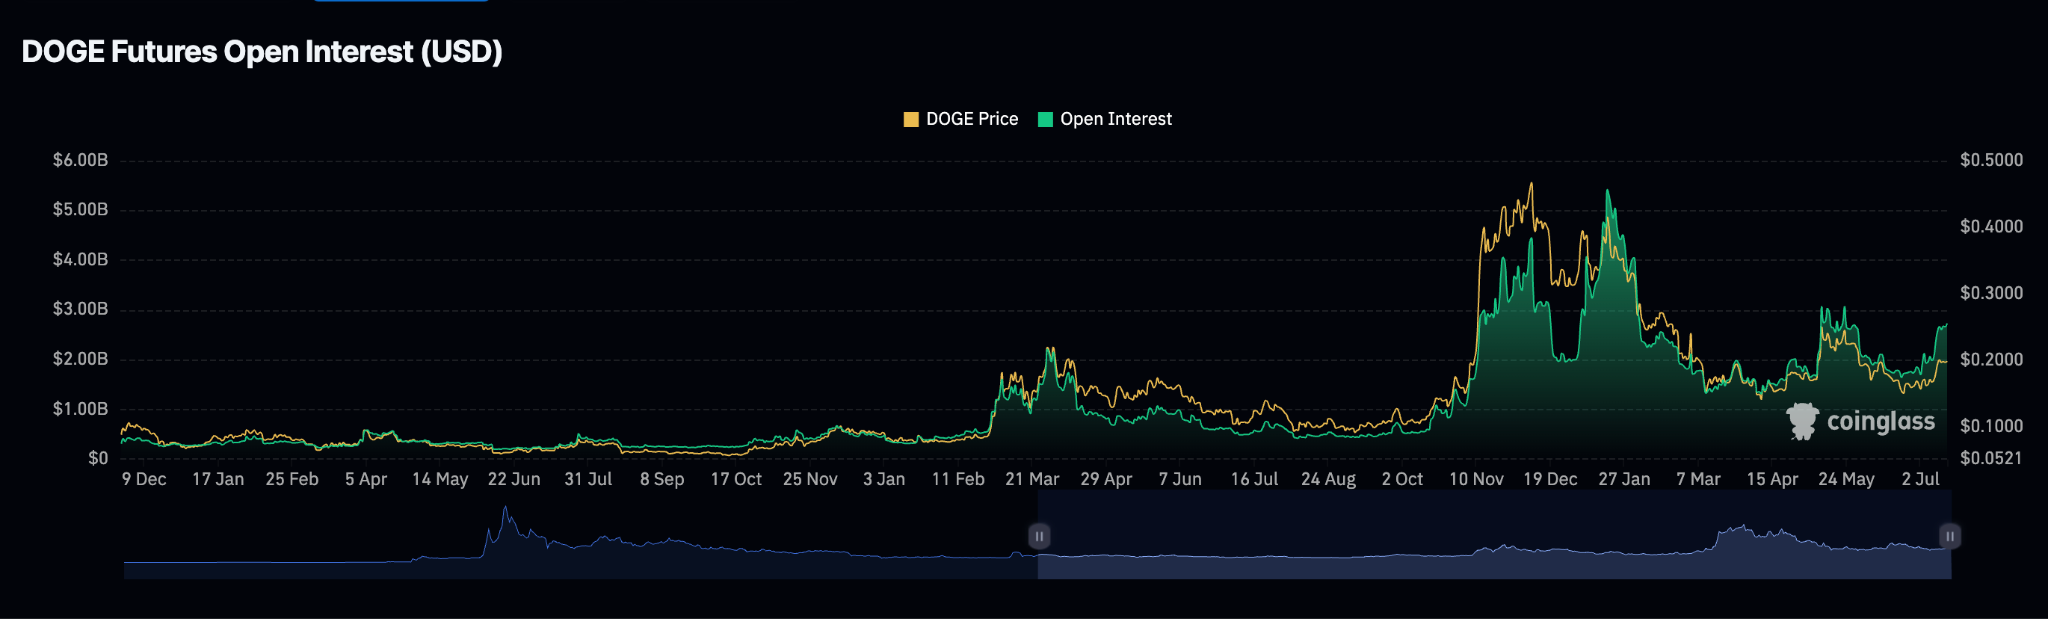The image size is (2048, 619).
Task: Click the 24 Aug date label
Action: 1328,479
